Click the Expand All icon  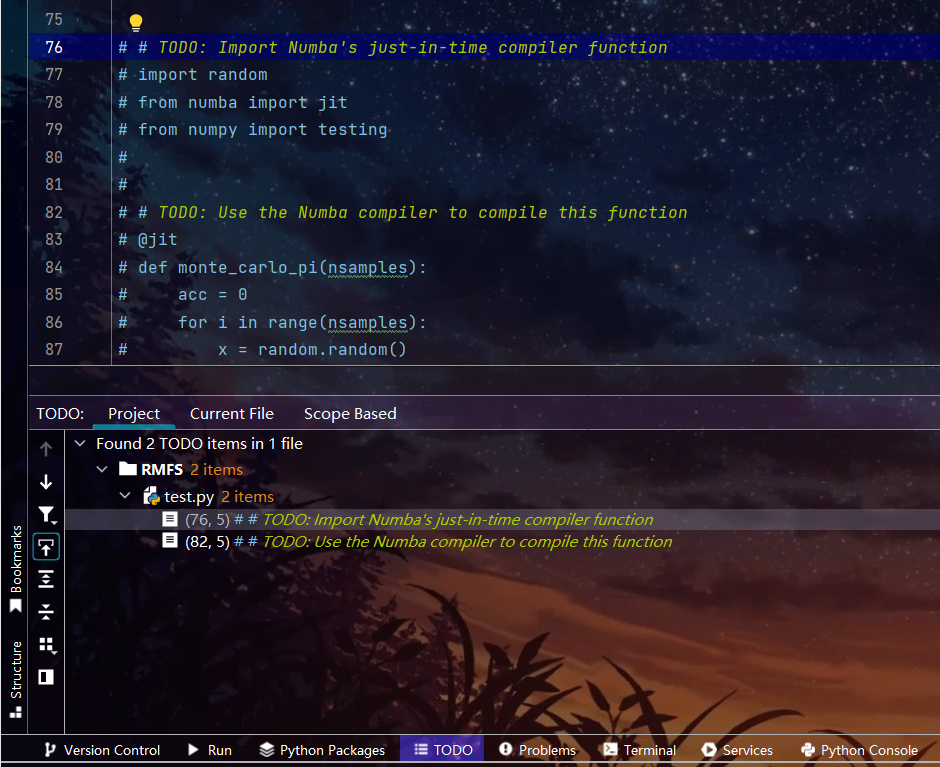[x=46, y=579]
